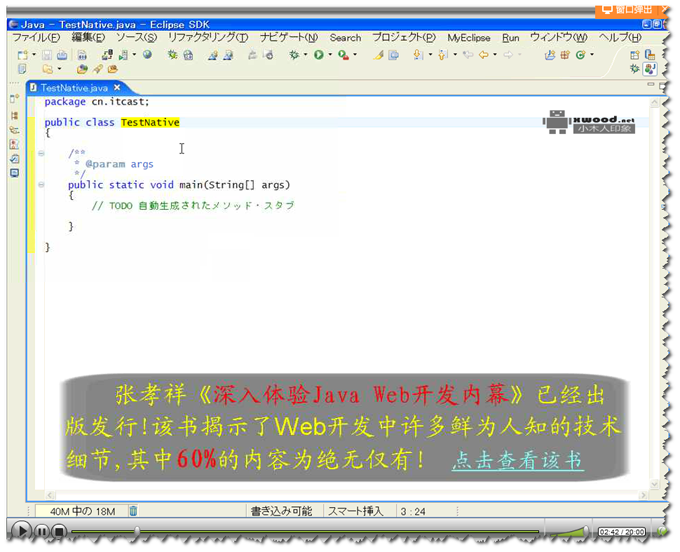Open the ソース(S) menu
The height and width of the screenshot is (552, 680).
(137, 38)
